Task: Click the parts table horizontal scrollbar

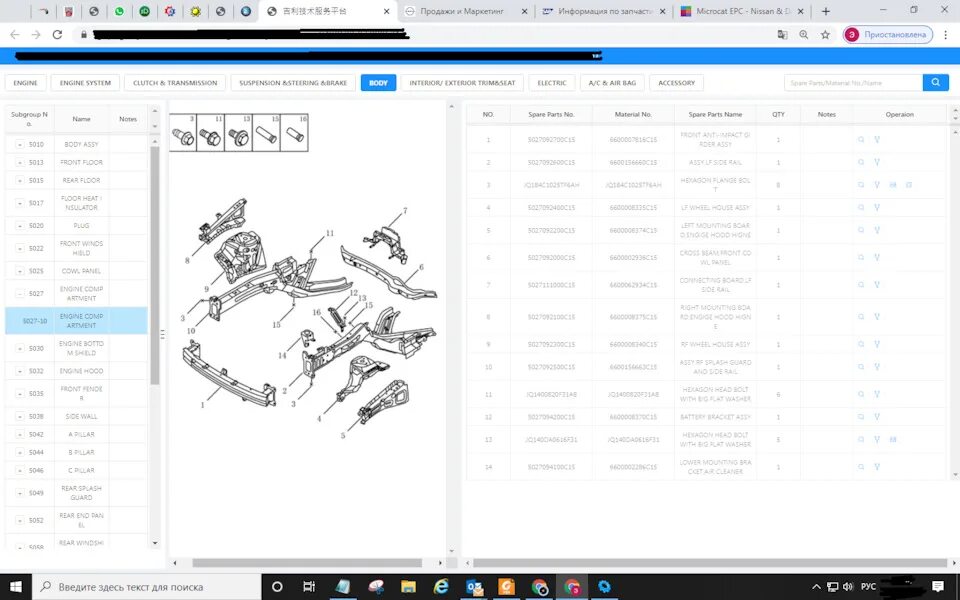Action: 710,563
